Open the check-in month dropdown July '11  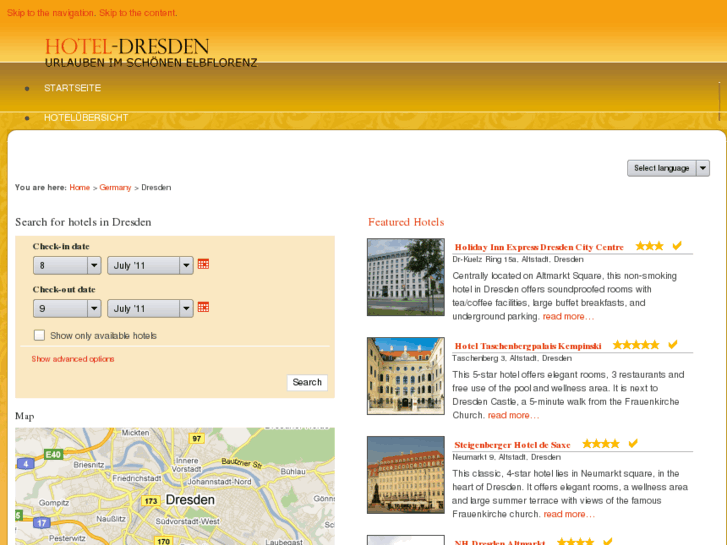click(150, 266)
